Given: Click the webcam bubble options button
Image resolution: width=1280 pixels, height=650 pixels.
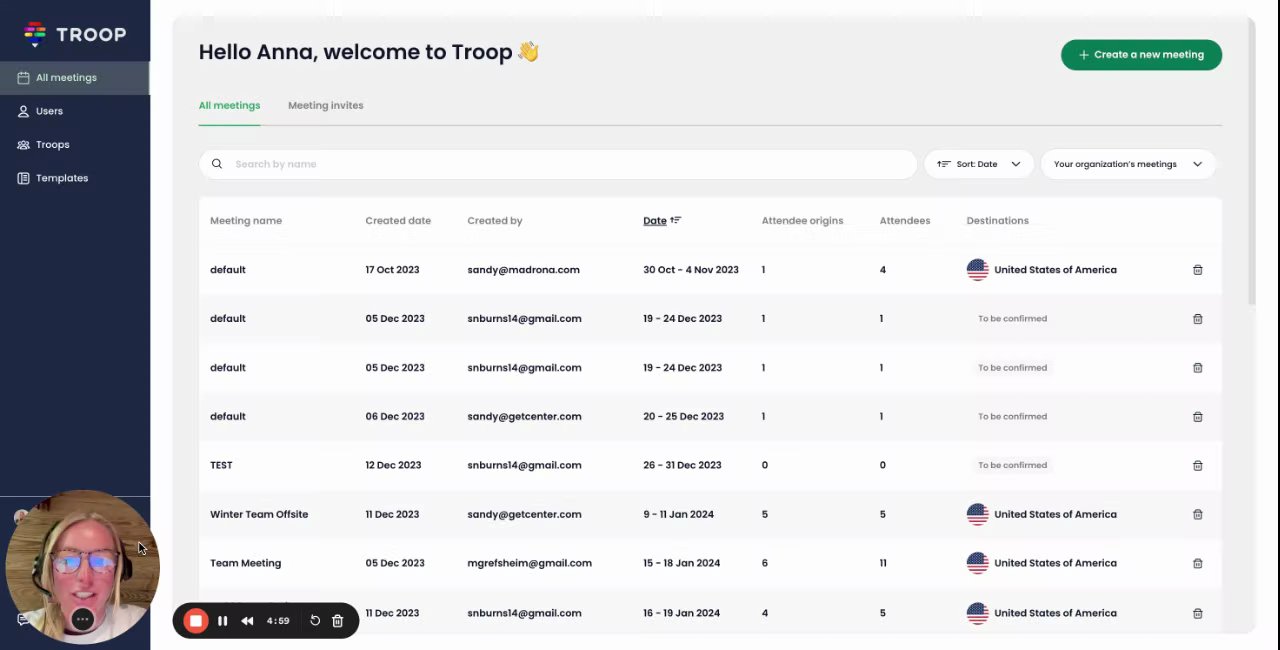Looking at the screenshot, I should point(83,620).
